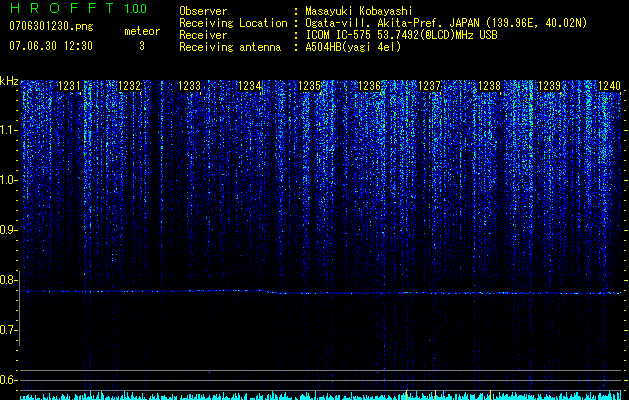
Task: Click the gray vertical range bar on axis
Action: click(x=19, y=308)
